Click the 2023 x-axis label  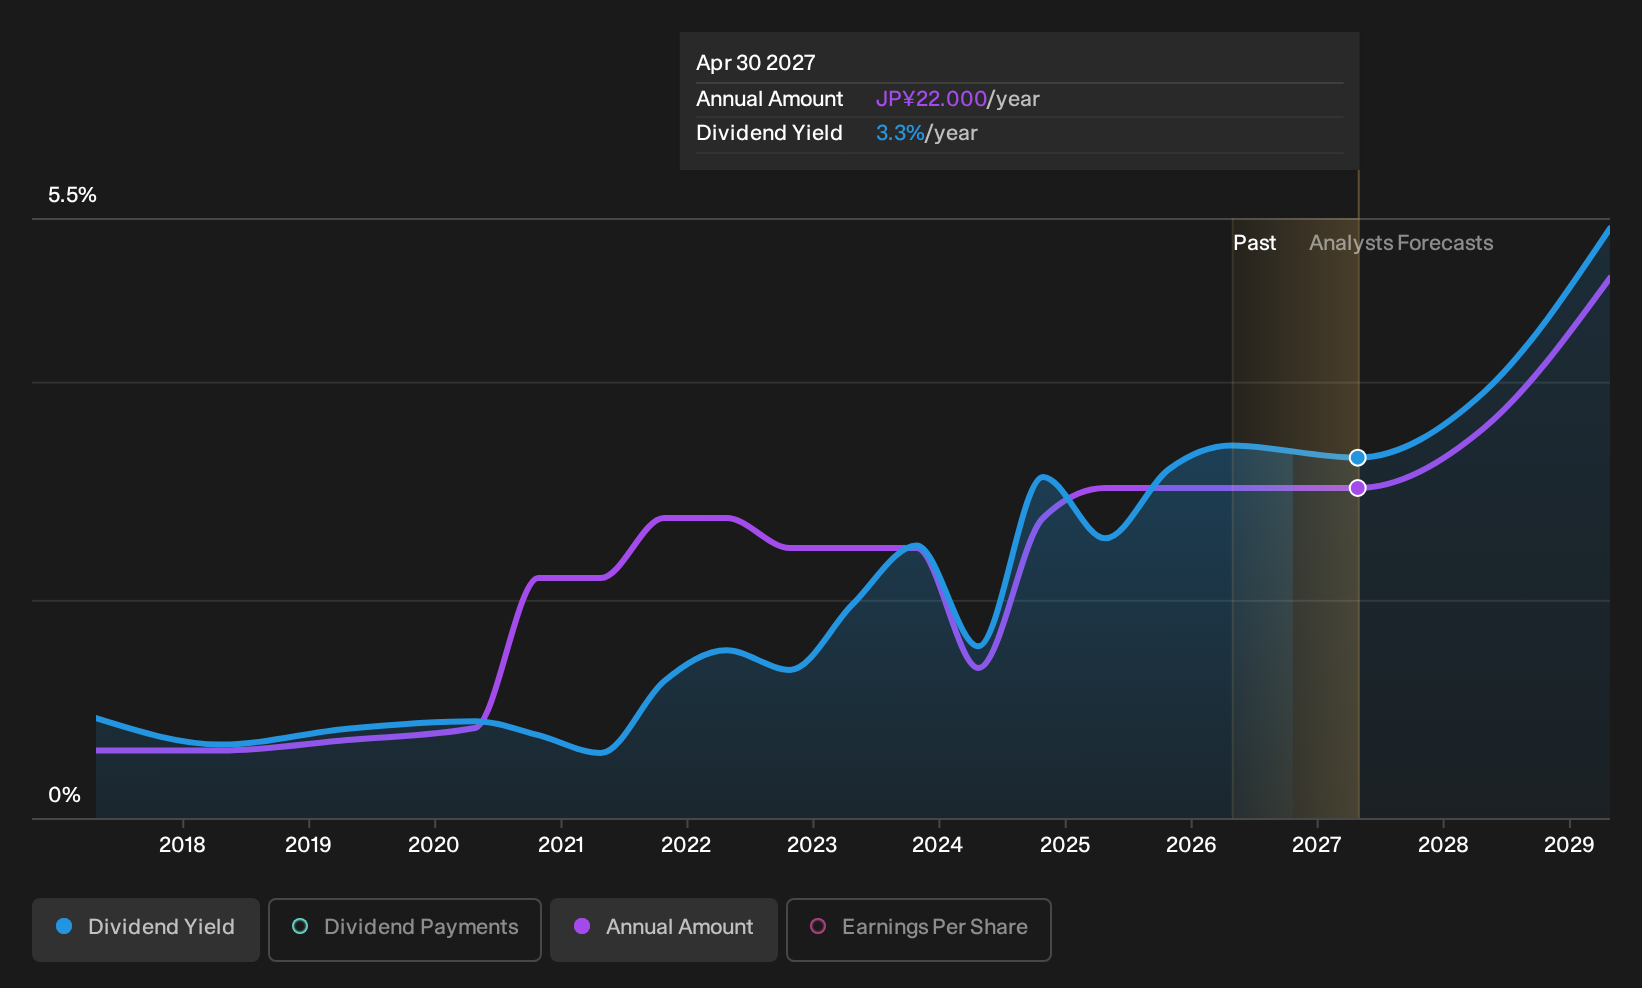tap(812, 845)
